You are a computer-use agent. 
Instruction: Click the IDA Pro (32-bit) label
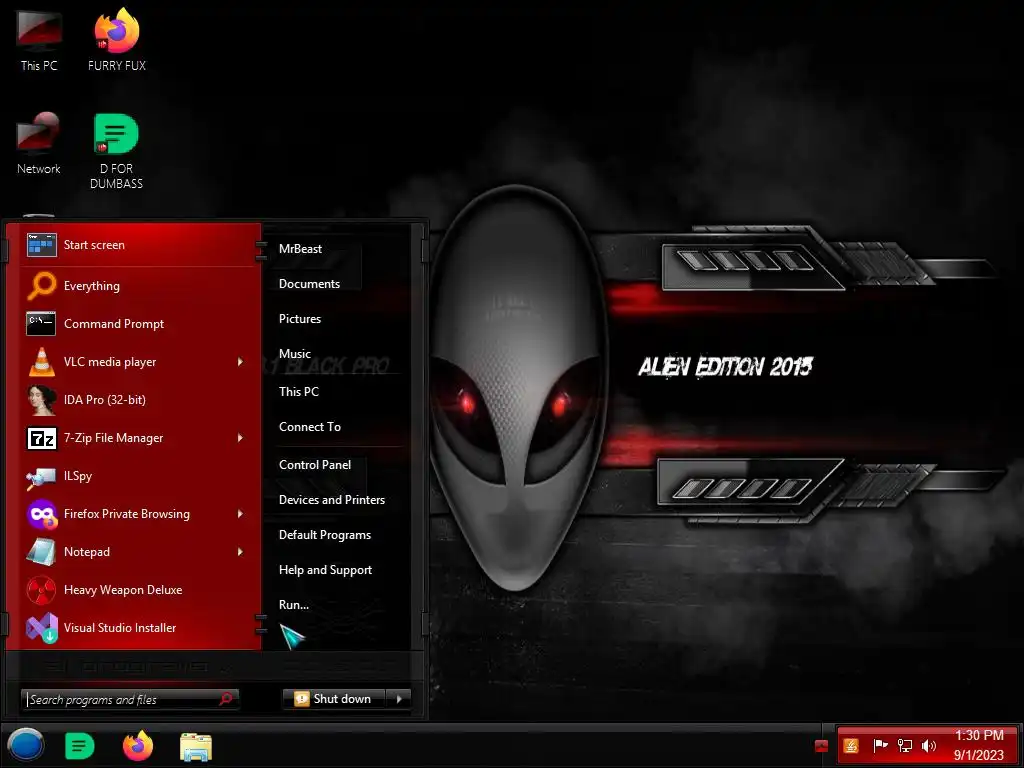pyautogui.click(x=104, y=400)
